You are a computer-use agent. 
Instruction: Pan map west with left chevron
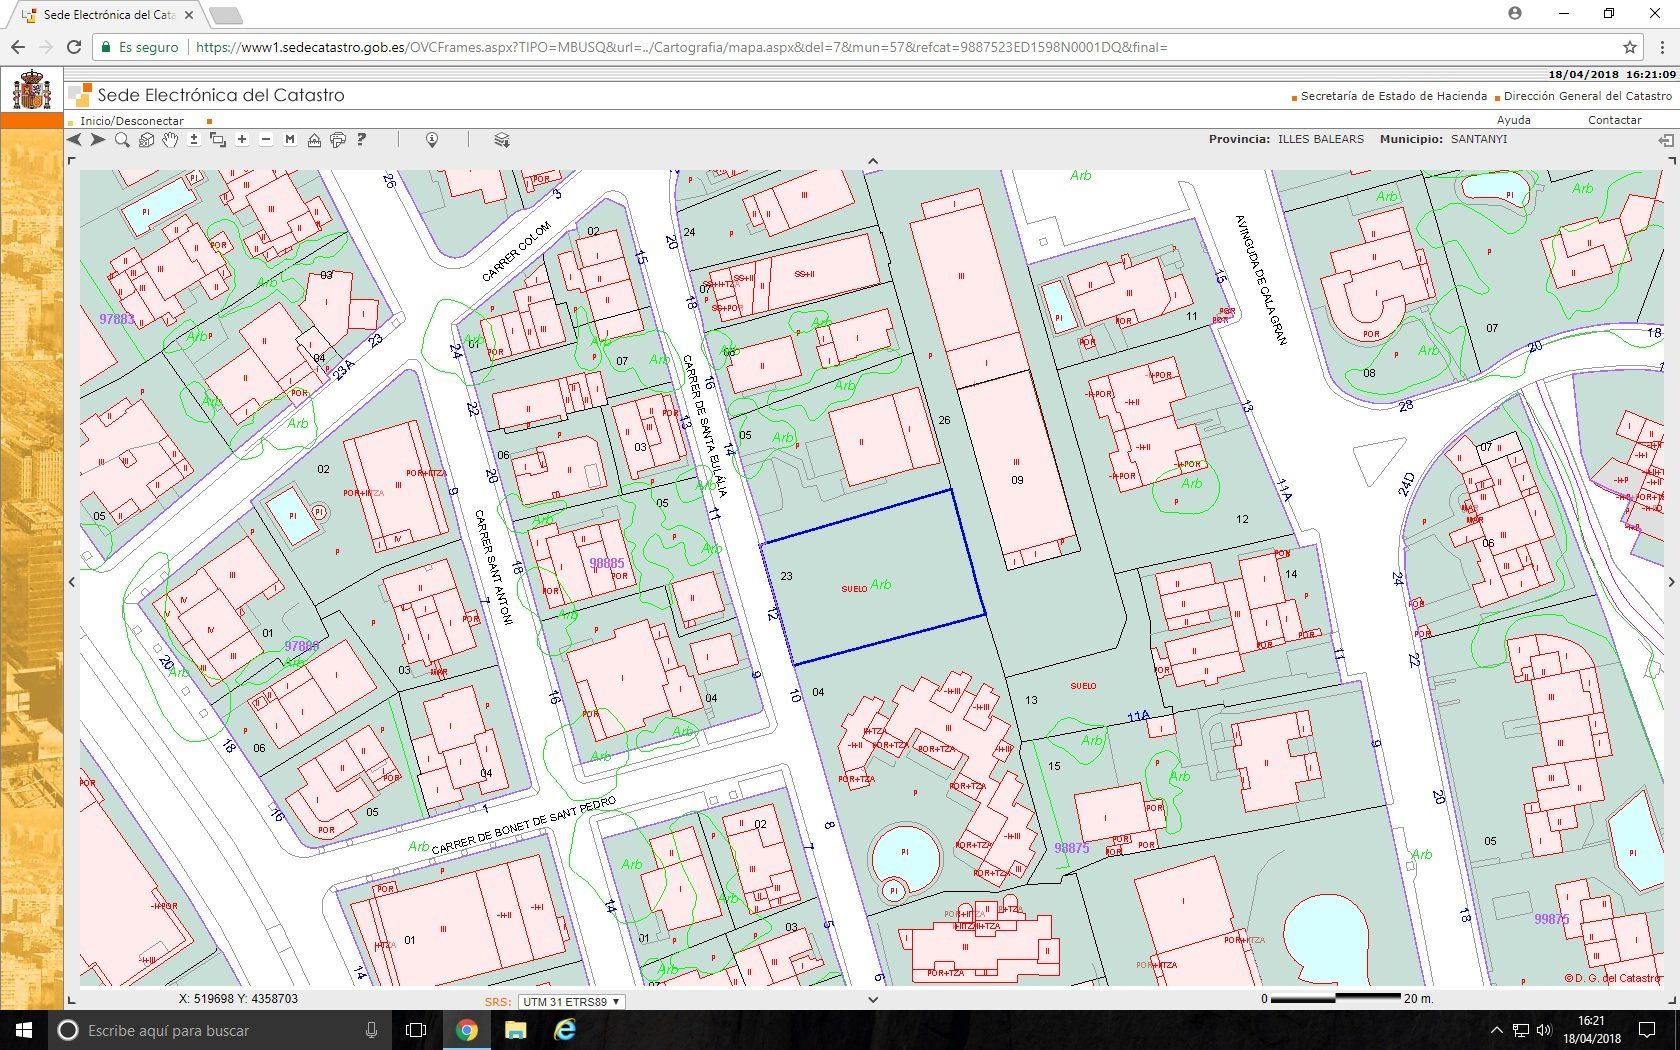coord(72,582)
